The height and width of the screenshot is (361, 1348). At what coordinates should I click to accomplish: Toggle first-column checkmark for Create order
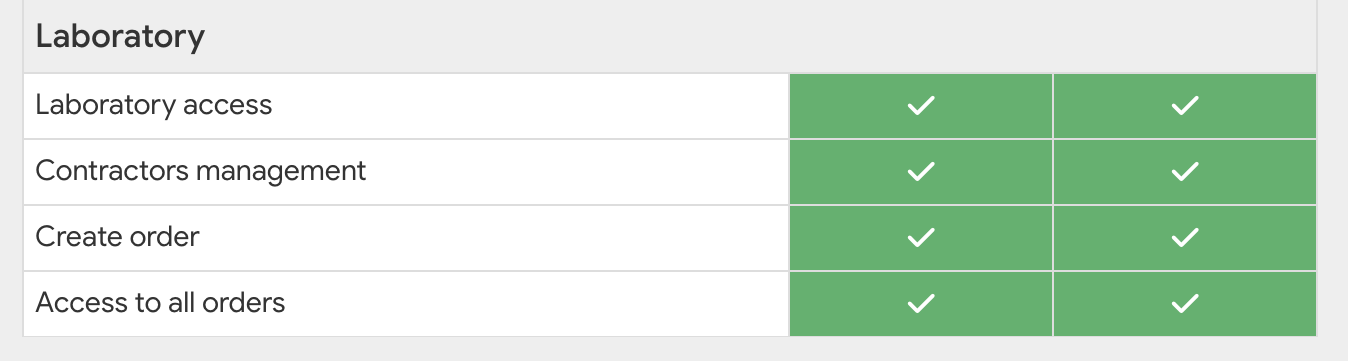pos(920,238)
